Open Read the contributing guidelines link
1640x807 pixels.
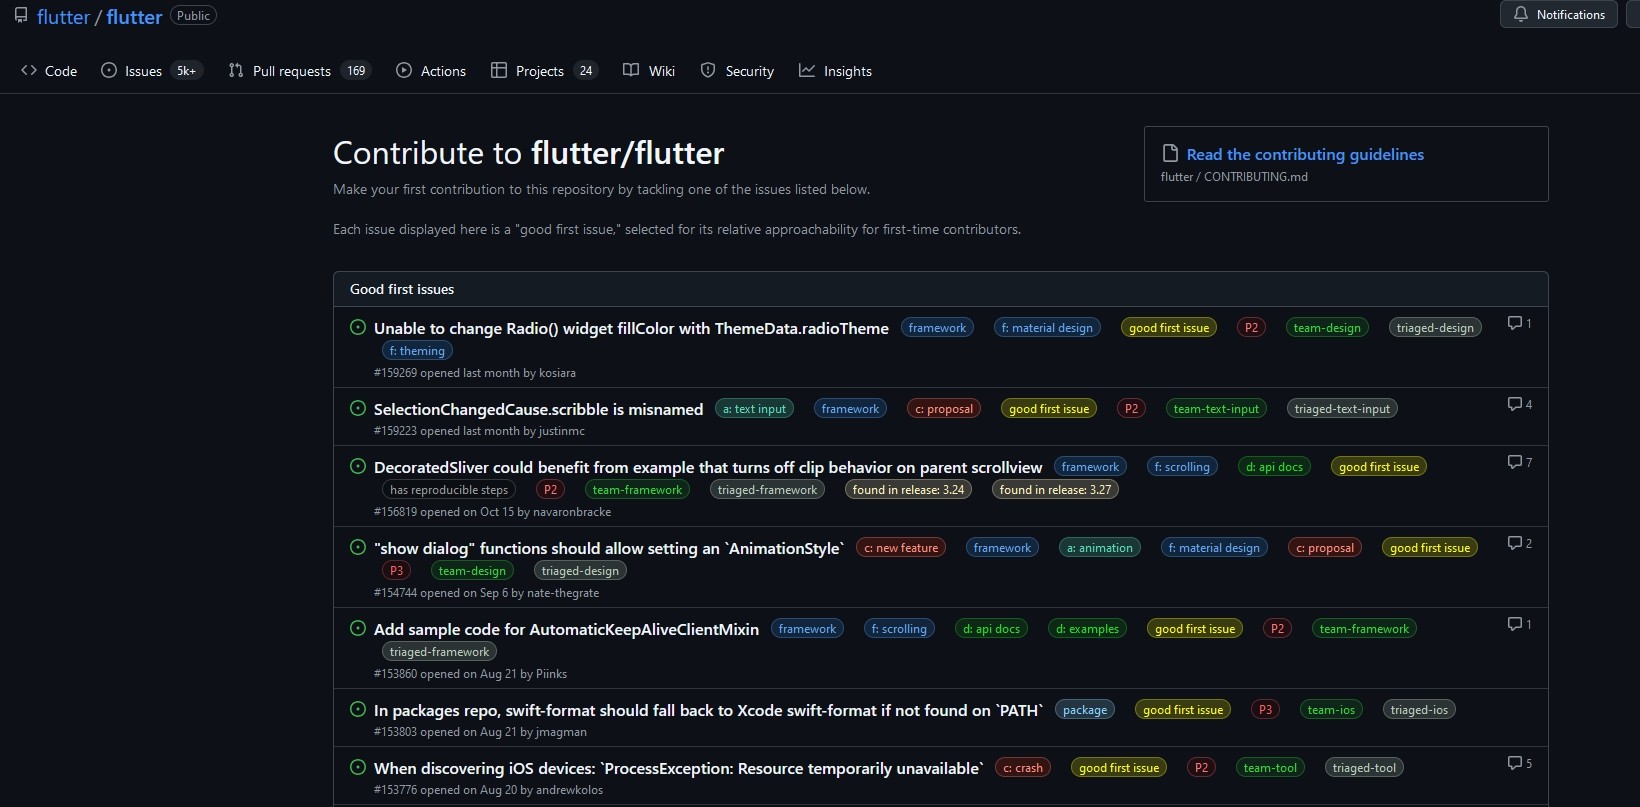pos(1305,154)
